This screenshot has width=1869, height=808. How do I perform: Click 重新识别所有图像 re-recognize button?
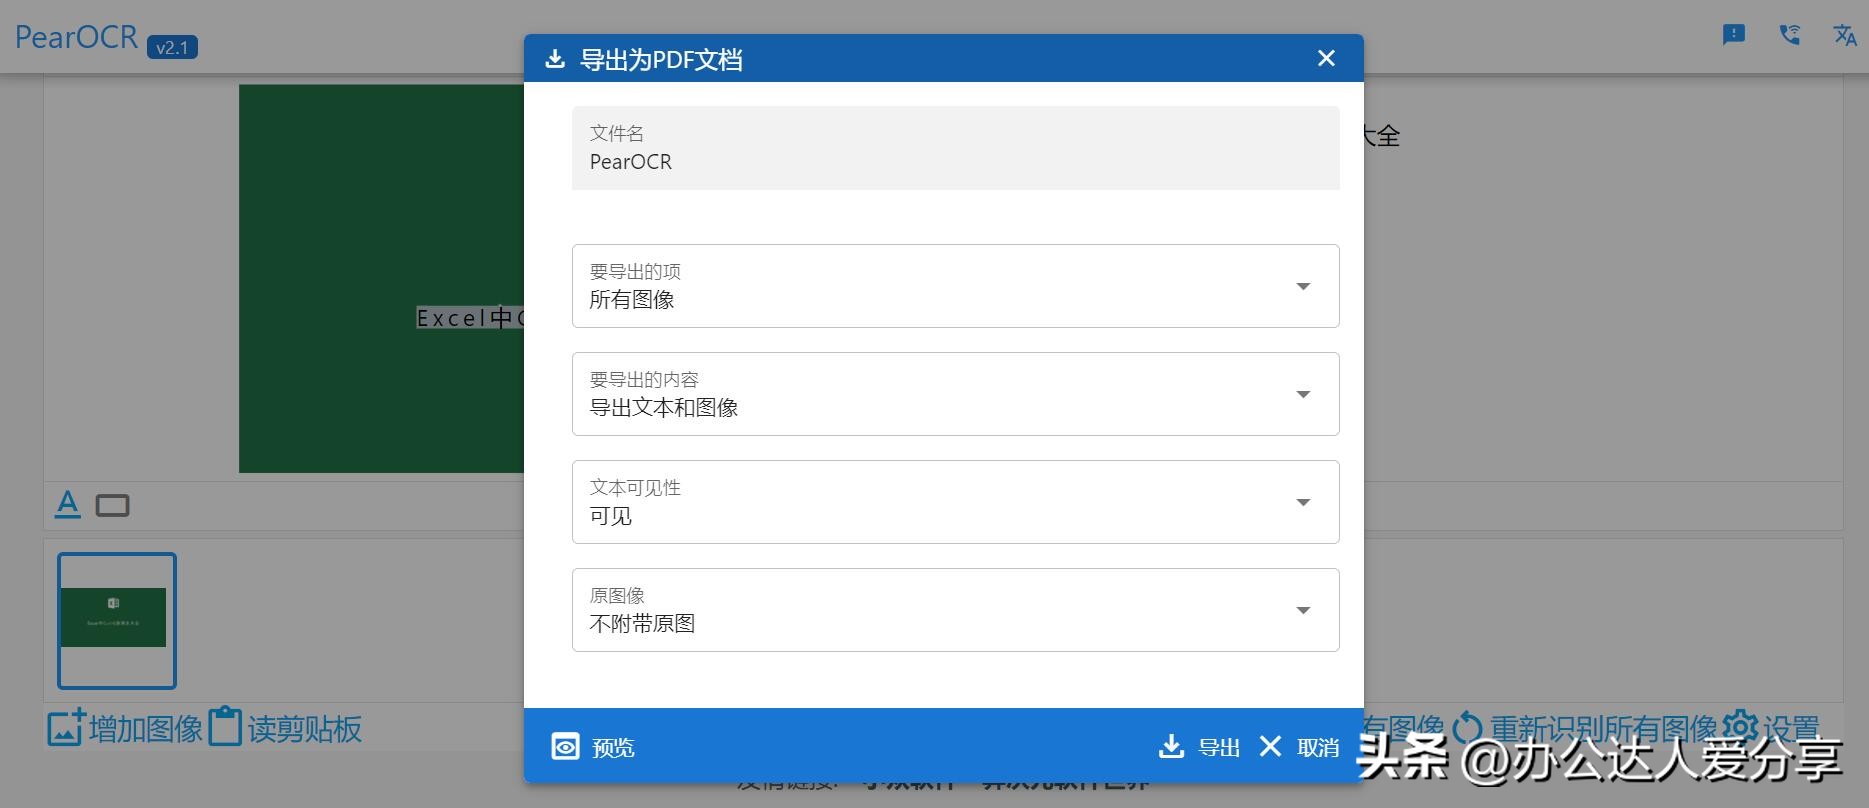(1585, 728)
